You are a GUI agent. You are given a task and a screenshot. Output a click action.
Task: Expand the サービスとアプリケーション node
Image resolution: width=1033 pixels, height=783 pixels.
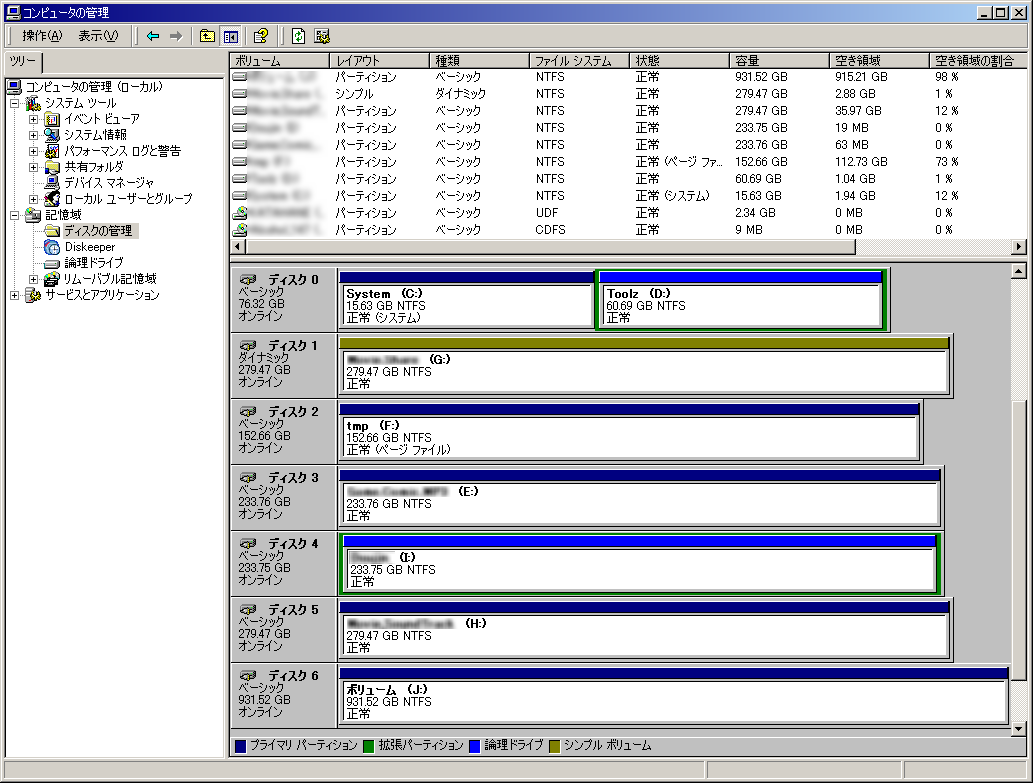14,295
